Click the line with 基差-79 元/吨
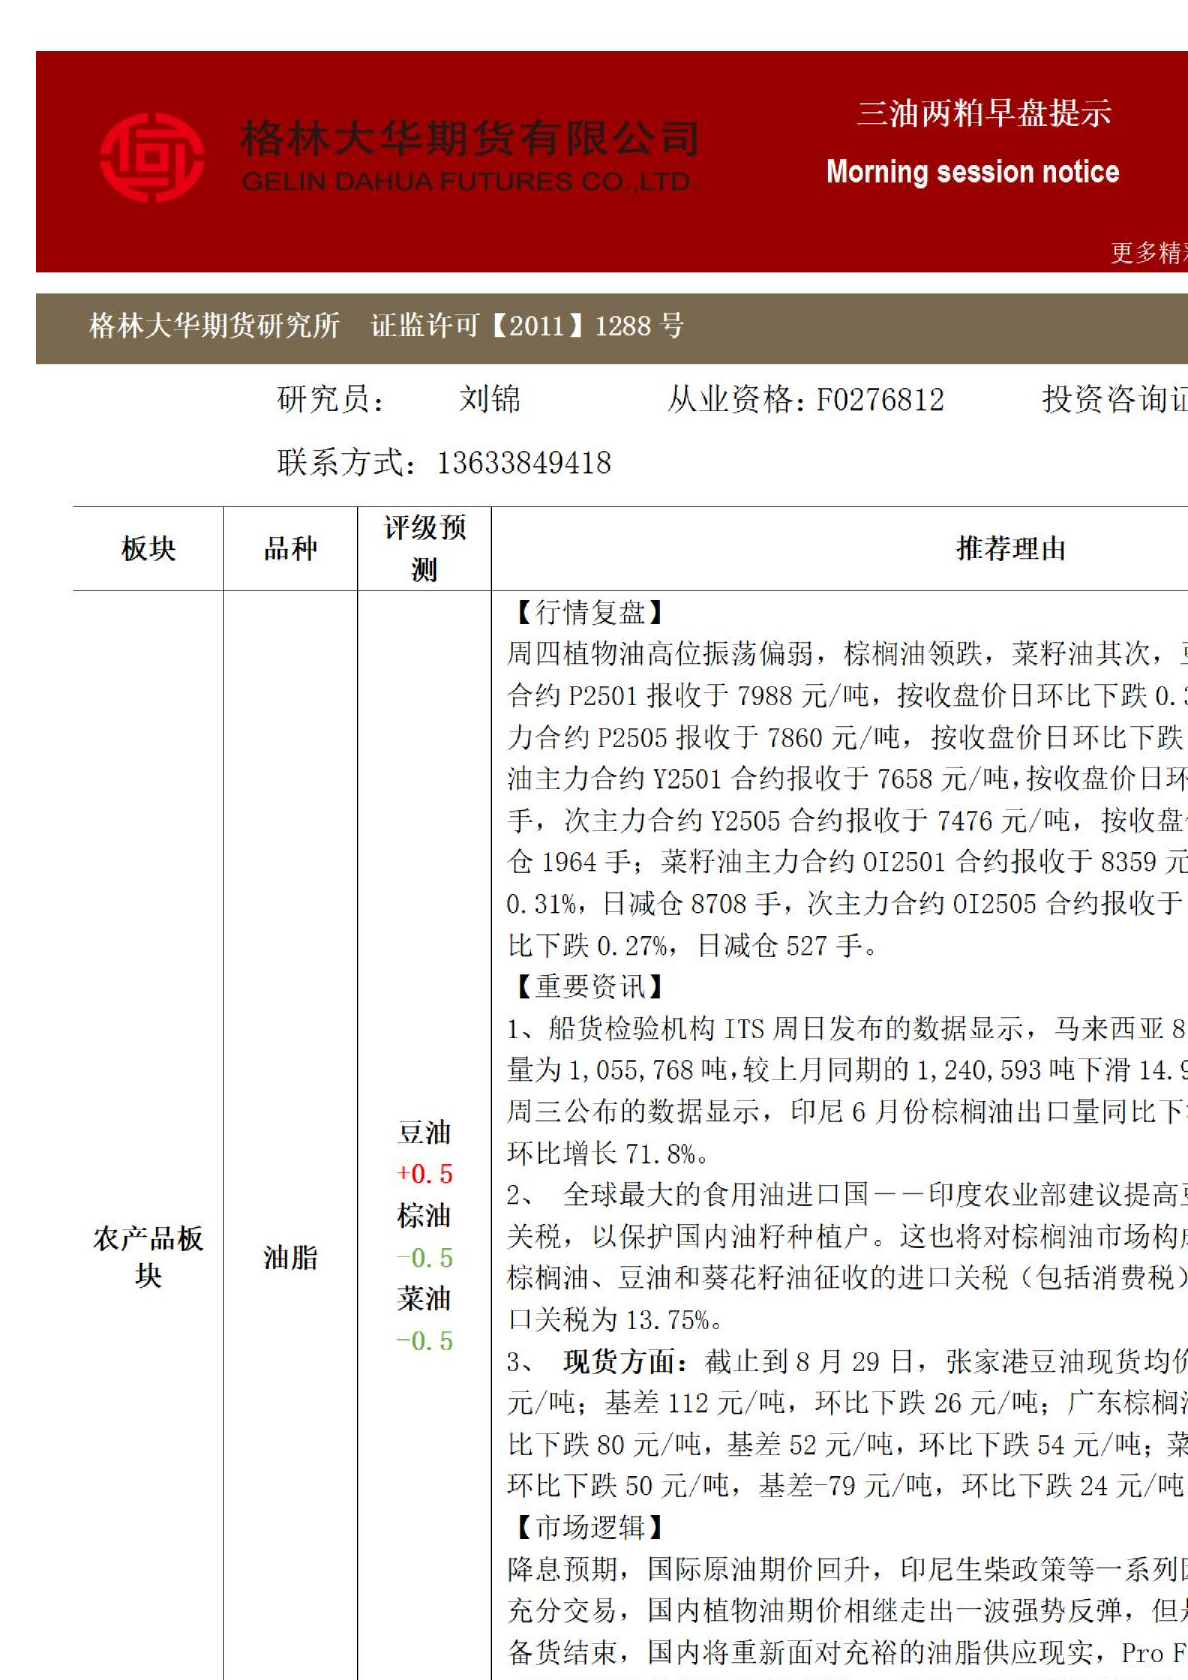Image resolution: width=1188 pixels, height=1680 pixels. pos(847,1486)
